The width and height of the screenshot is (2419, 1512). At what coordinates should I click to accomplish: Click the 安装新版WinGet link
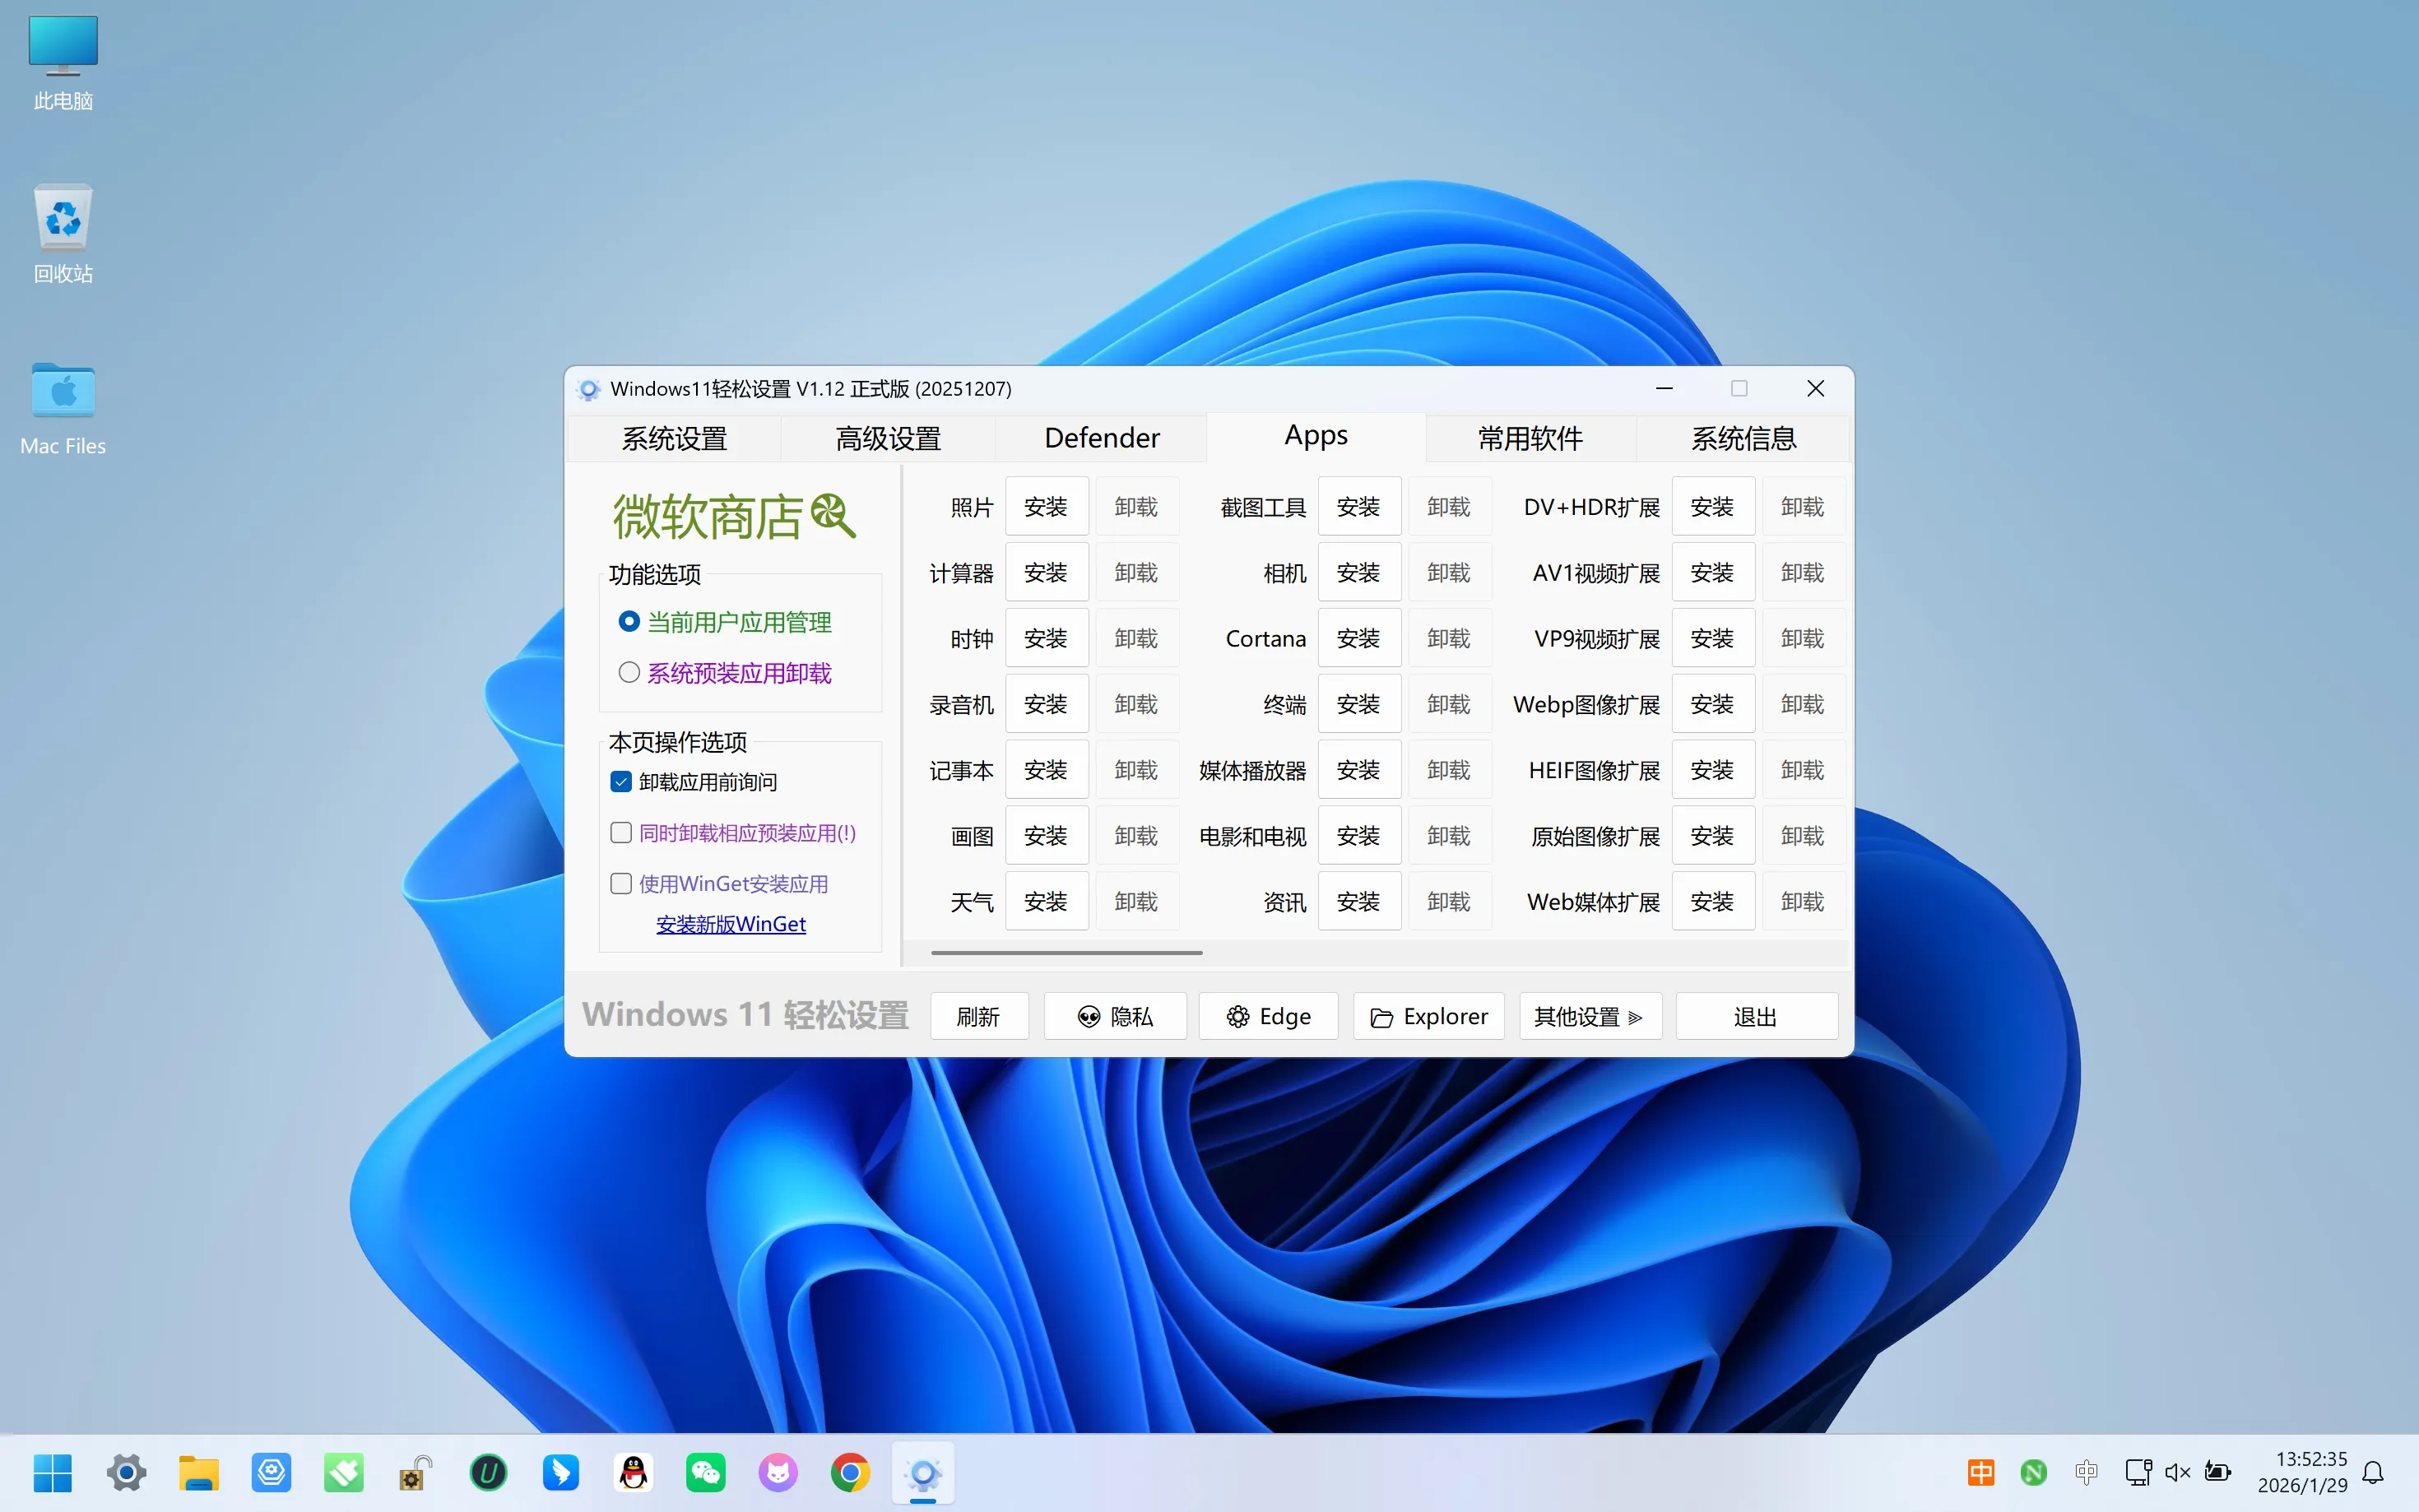pyautogui.click(x=731, y=924)
